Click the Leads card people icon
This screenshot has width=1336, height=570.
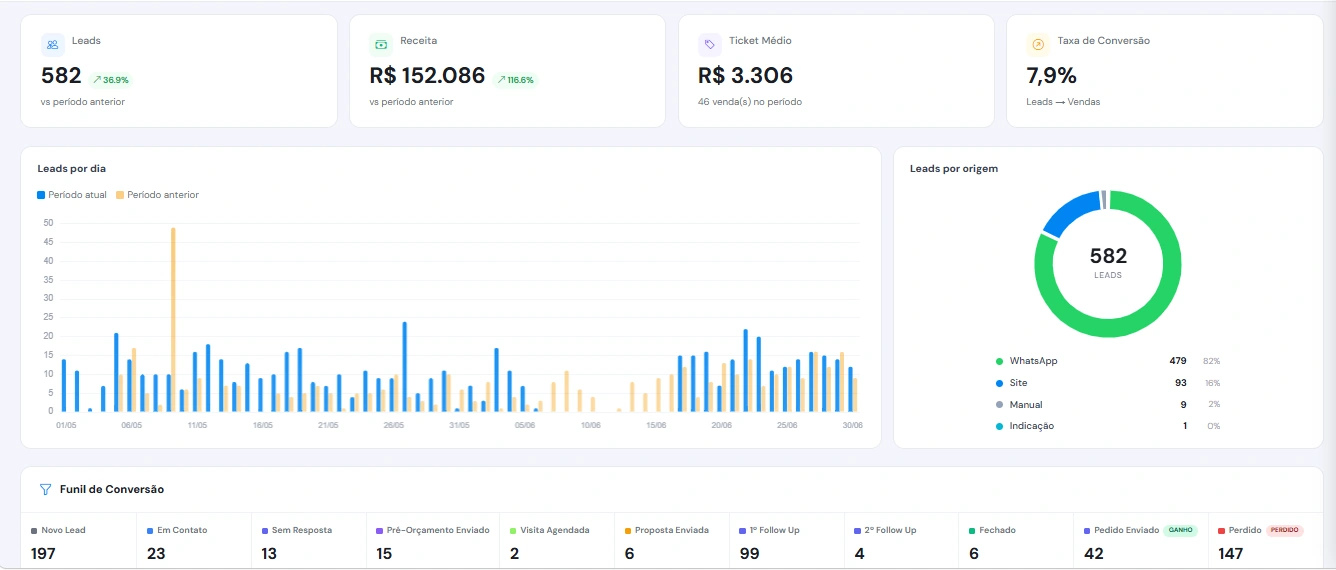coord(52,44)
